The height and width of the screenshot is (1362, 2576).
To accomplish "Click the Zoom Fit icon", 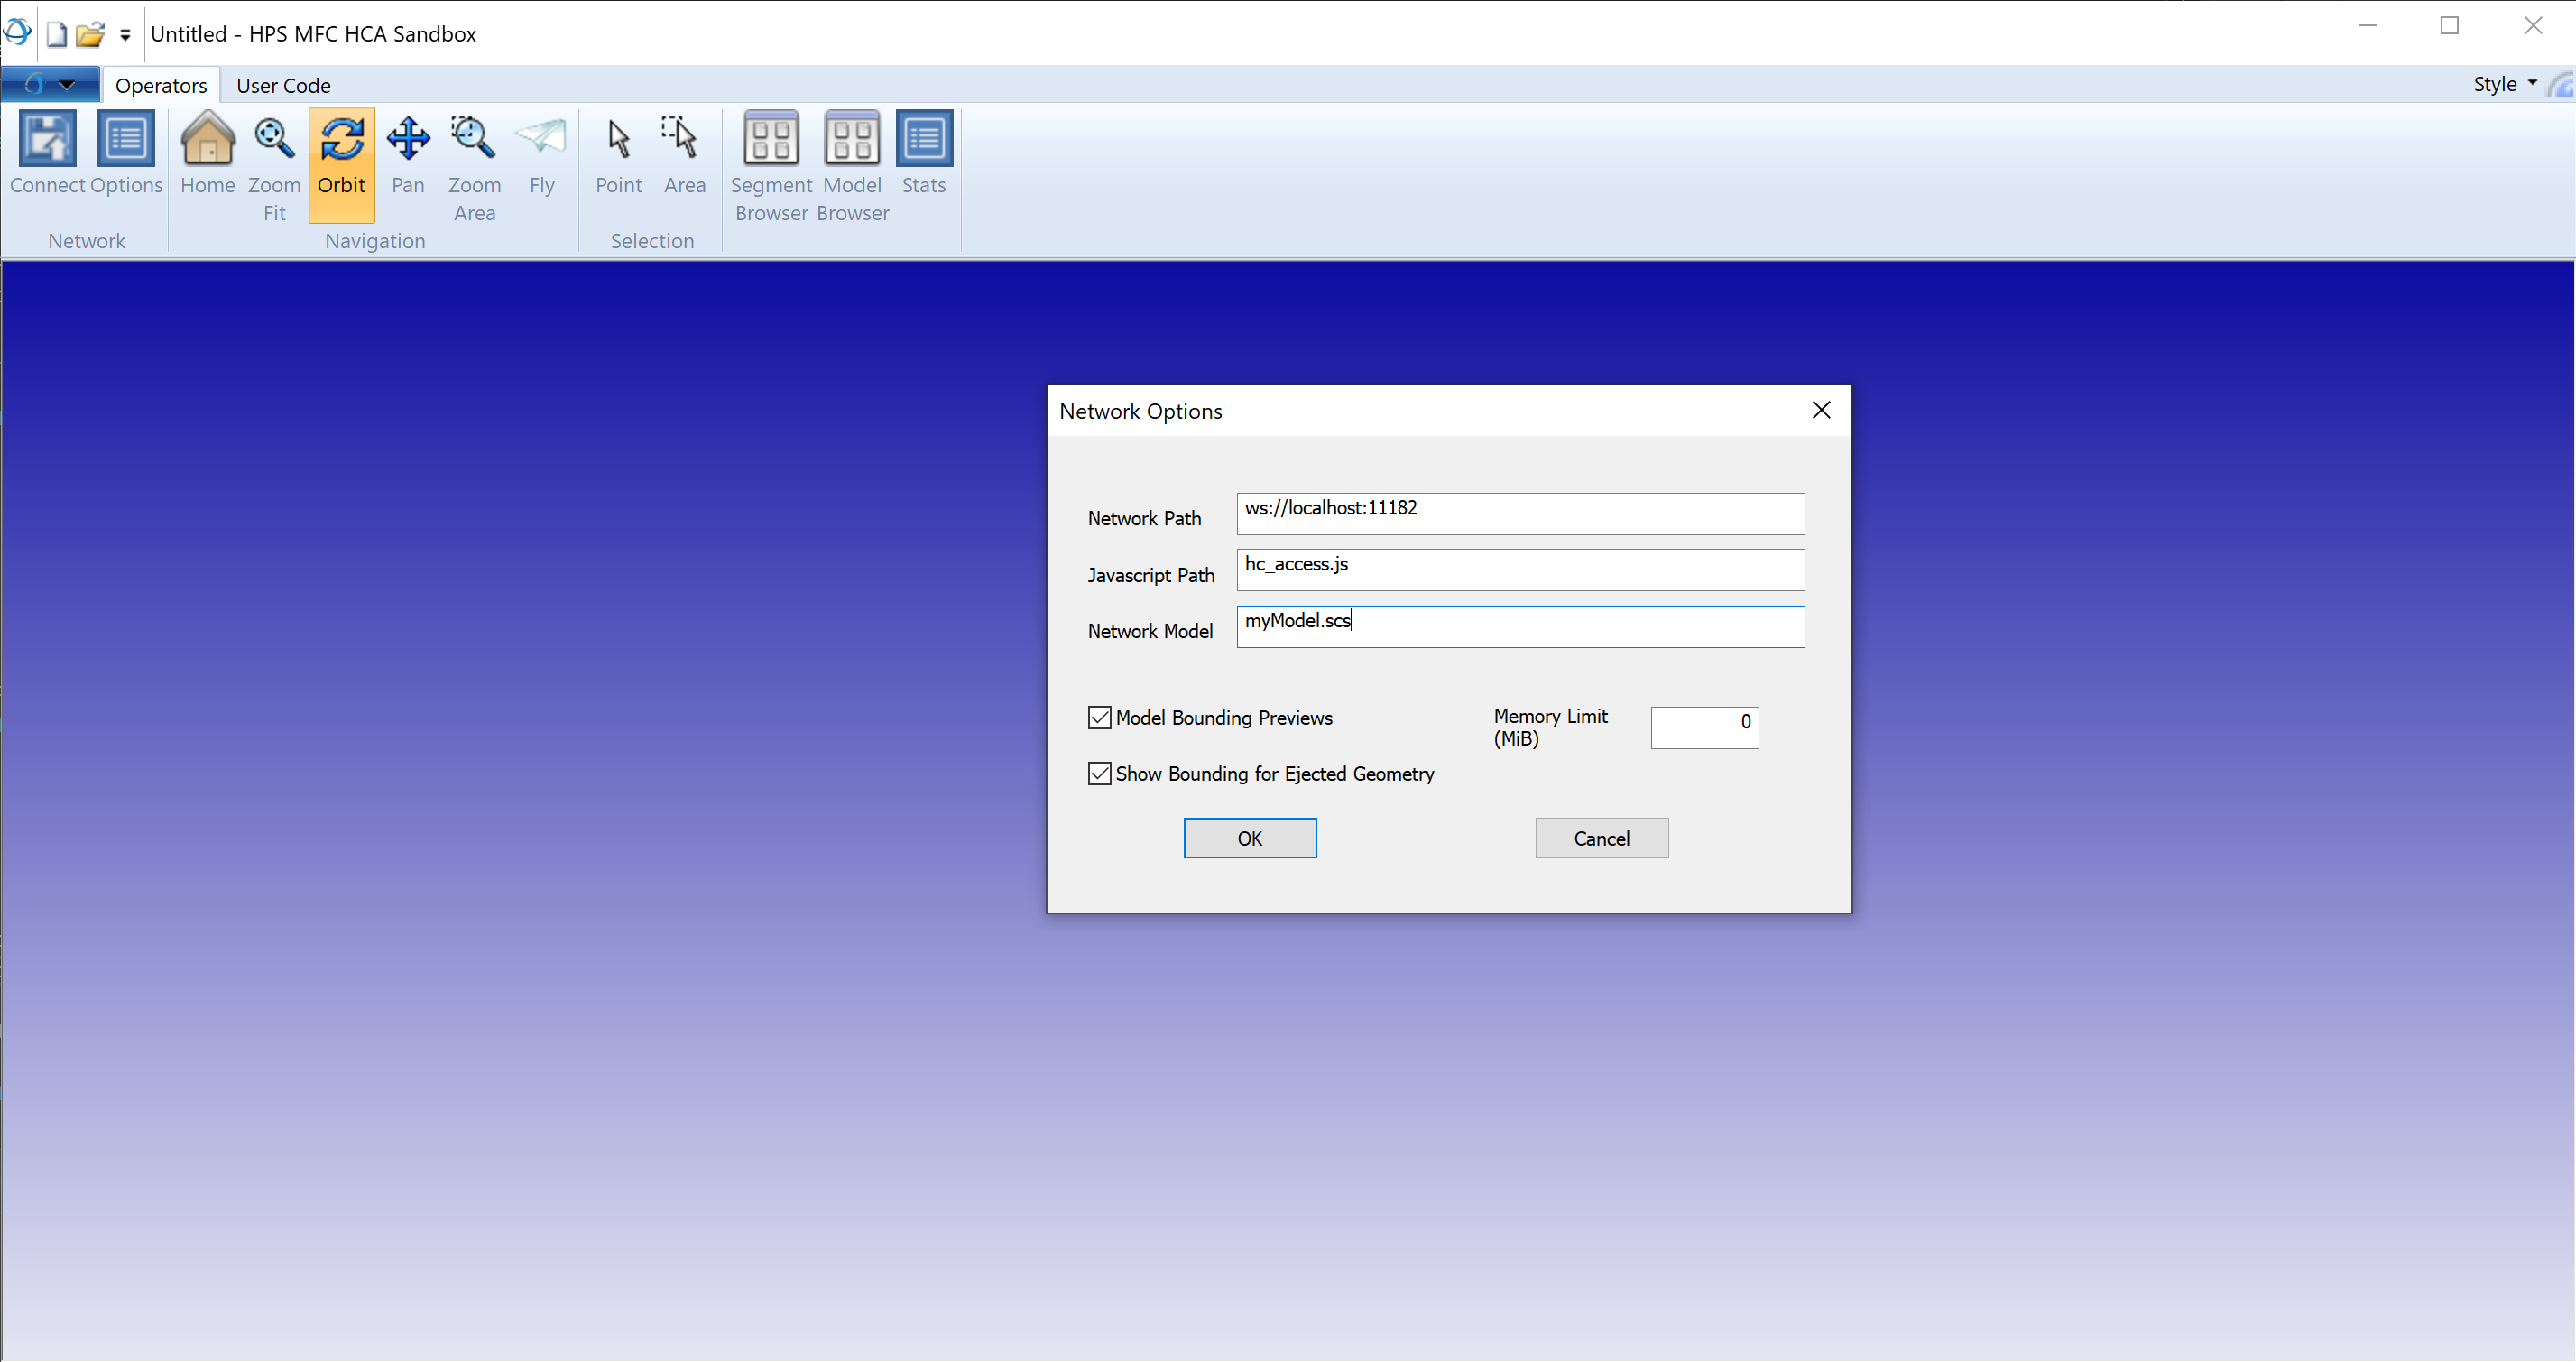I will (274, 140).
